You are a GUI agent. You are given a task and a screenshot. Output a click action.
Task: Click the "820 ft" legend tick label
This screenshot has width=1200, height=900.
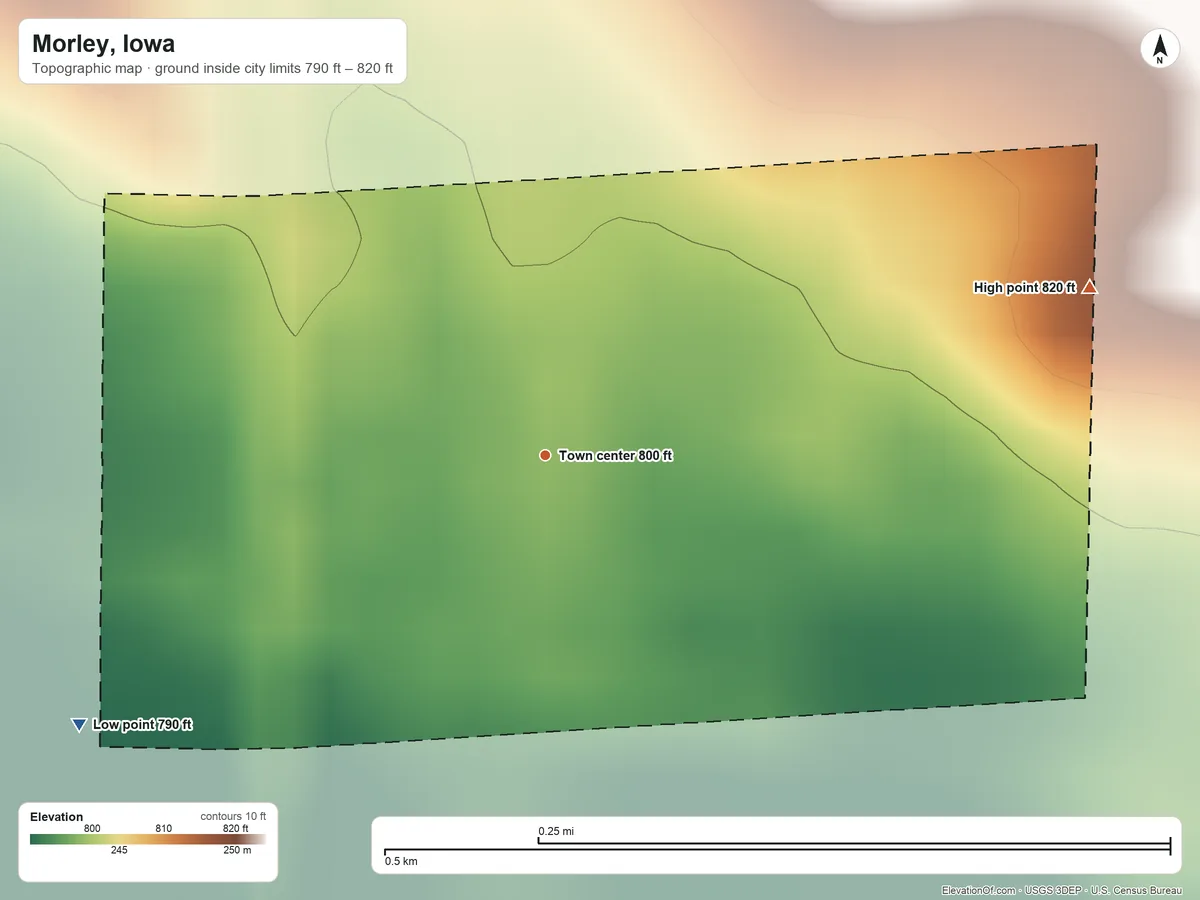click(235, 828)
